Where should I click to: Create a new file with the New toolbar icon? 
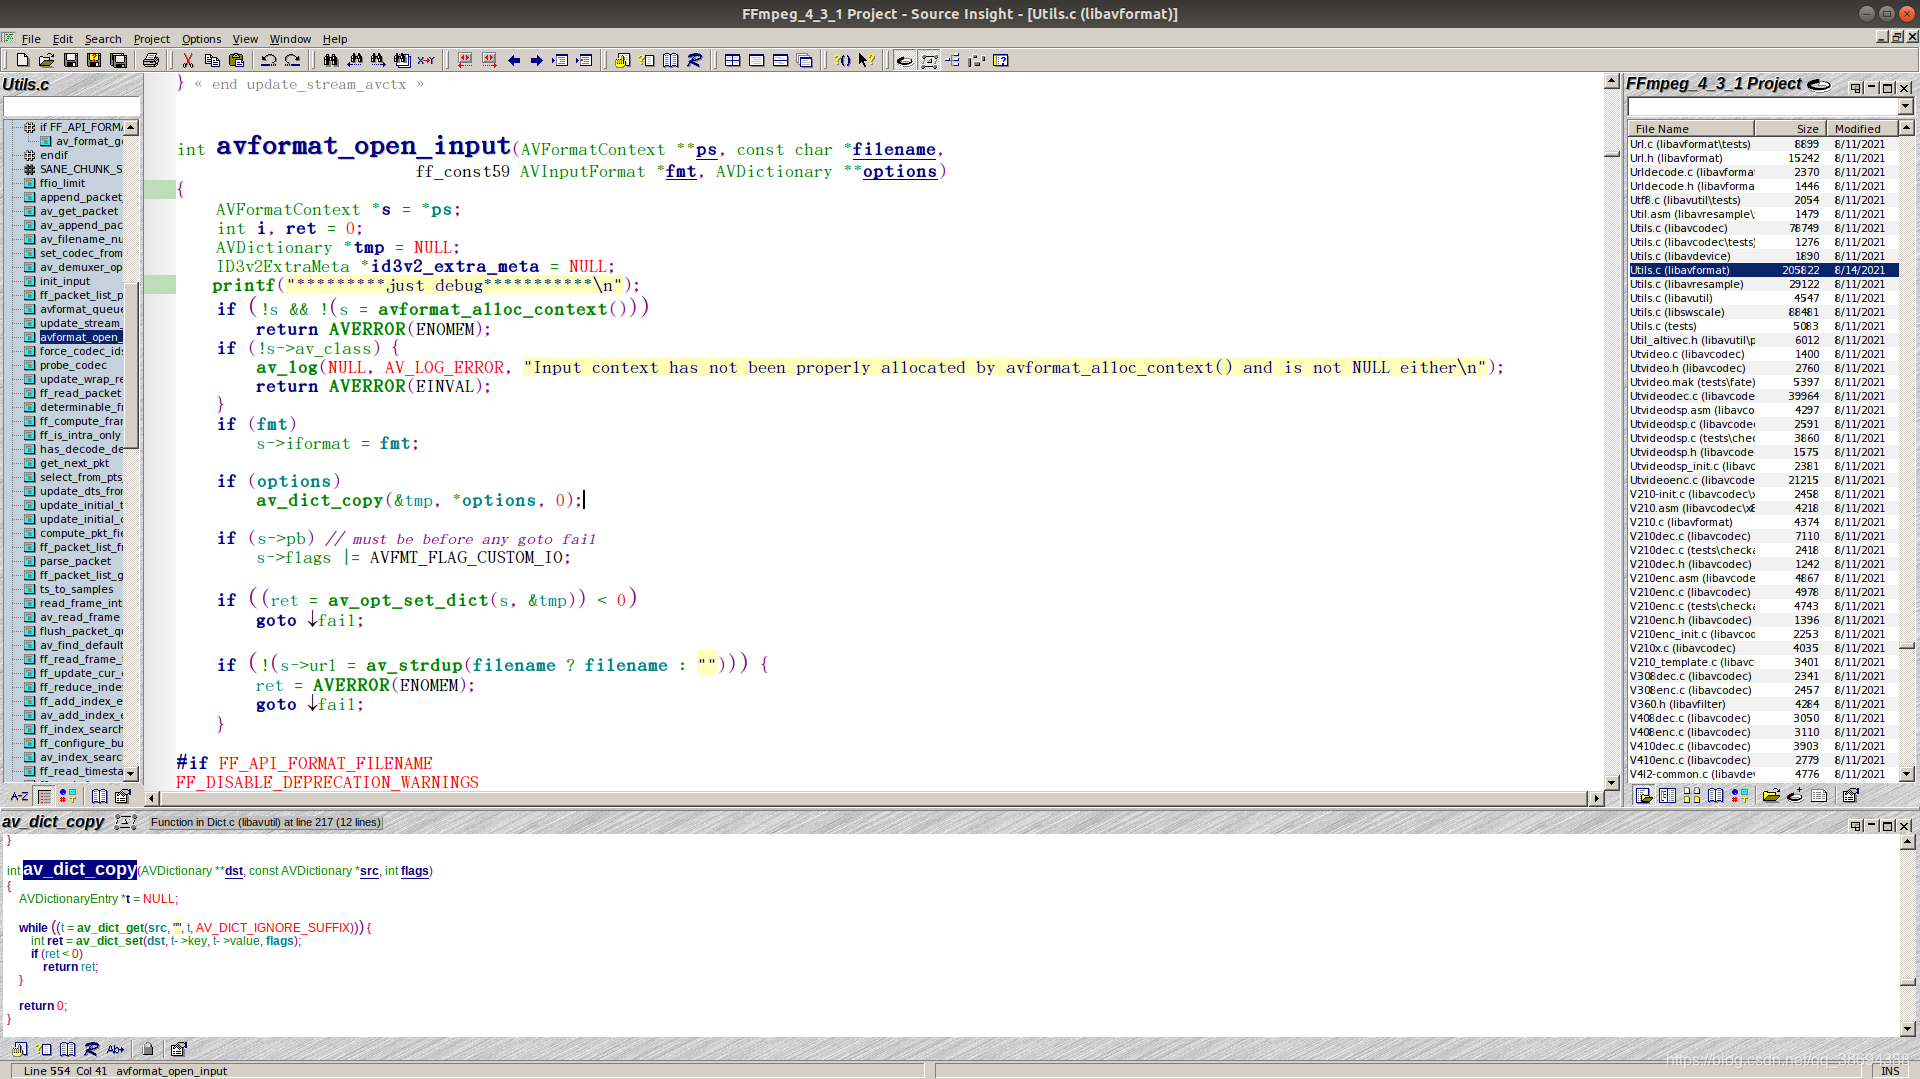point(22,60)
